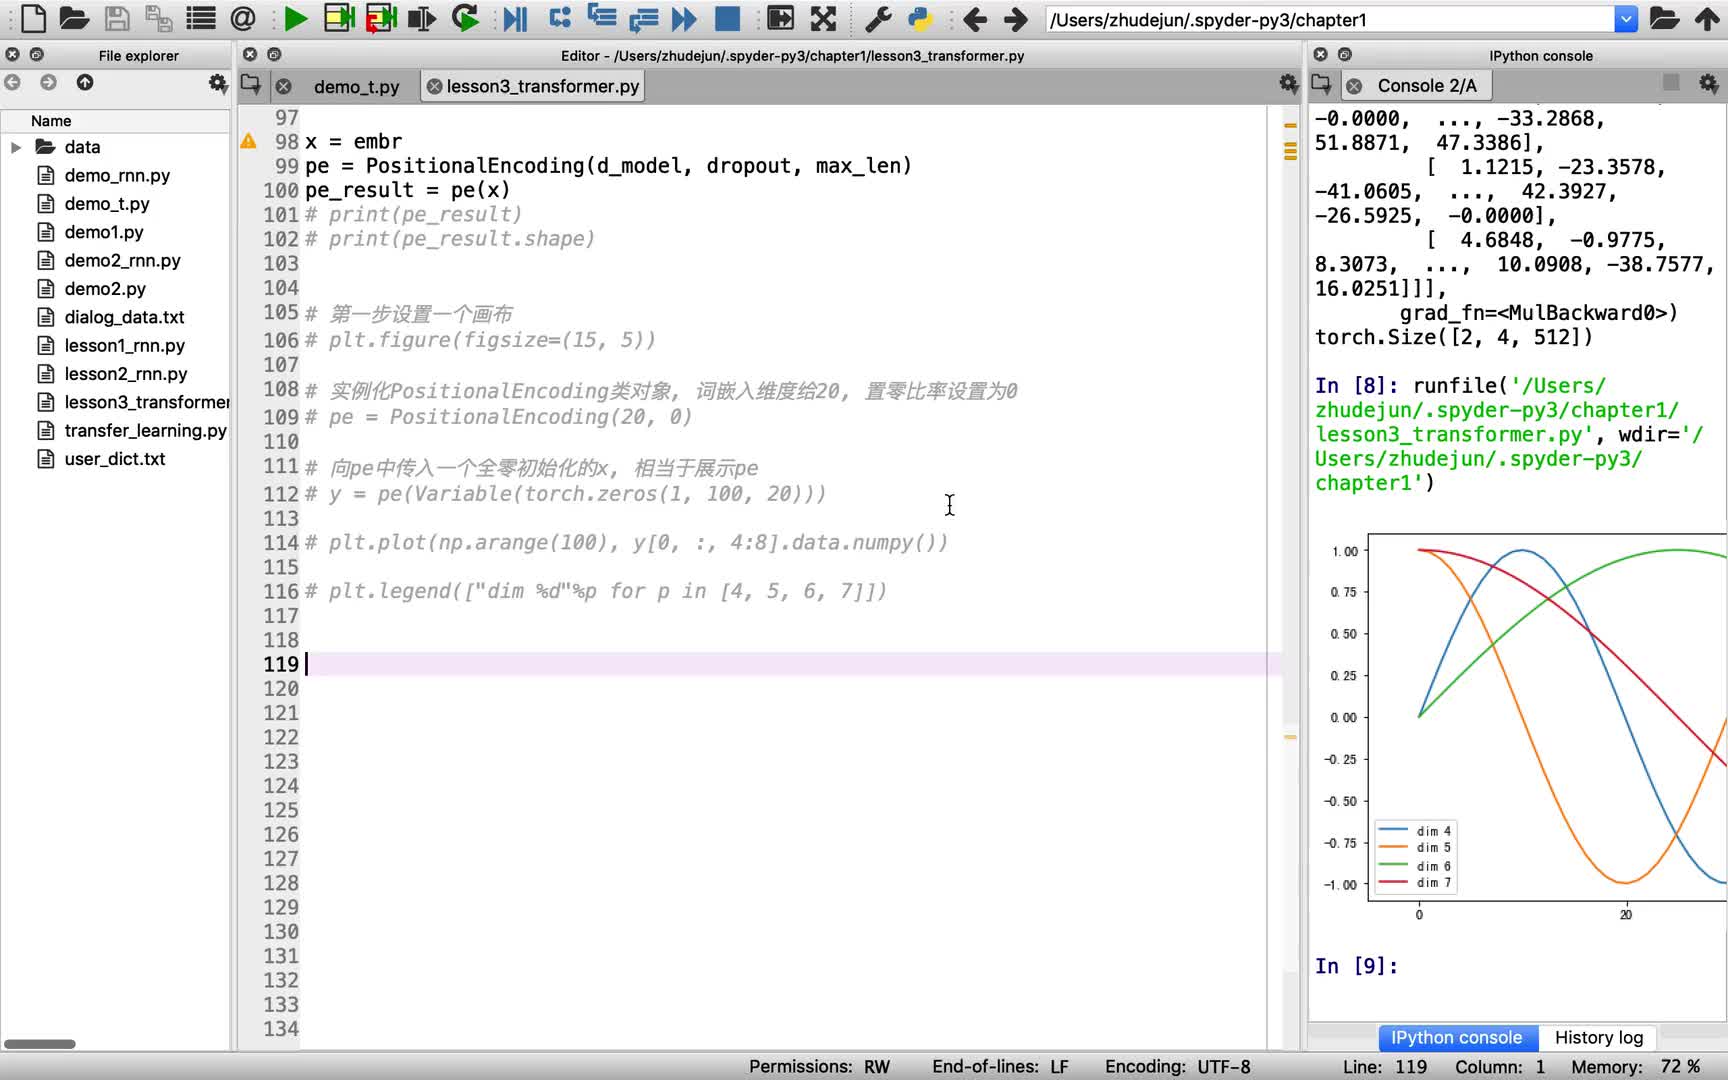Maximize the current pane
The width and height of the screenshot is (1728, 1080).
tap(780, 18)
